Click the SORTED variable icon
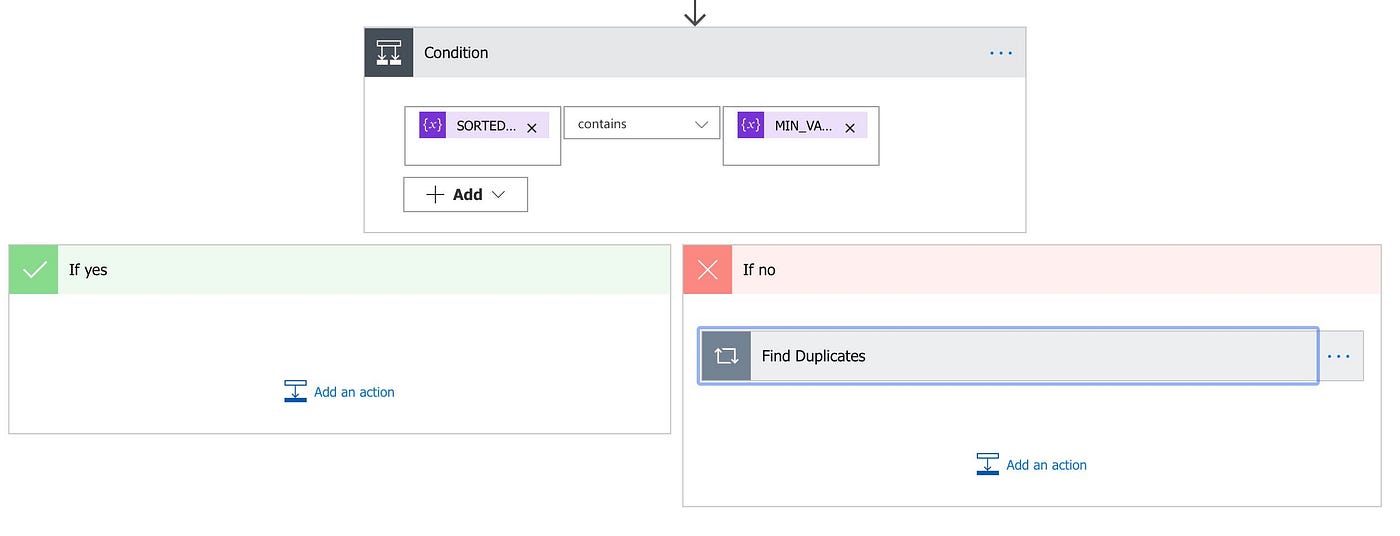This screenshot has height=536, width=1400. (x=433, y=126)
